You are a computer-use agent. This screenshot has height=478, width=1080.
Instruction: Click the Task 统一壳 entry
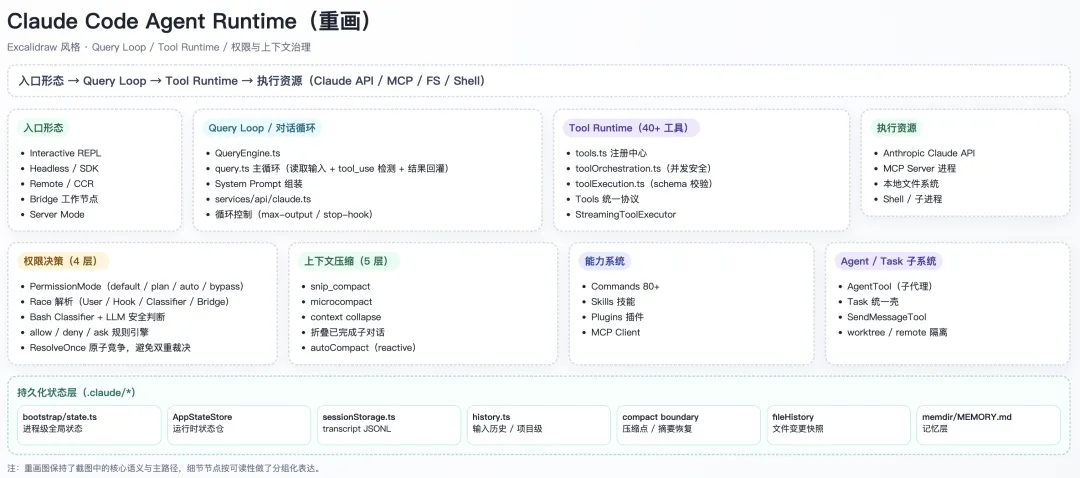point(873,302)
